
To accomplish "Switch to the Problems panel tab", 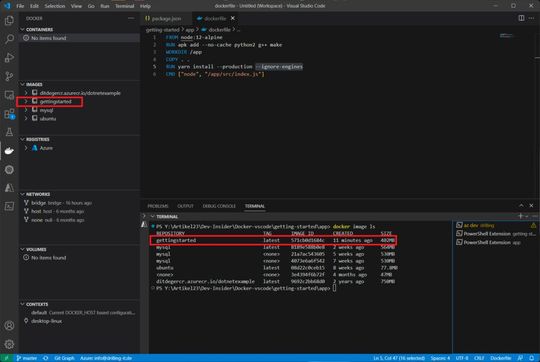I will point(158,206).
